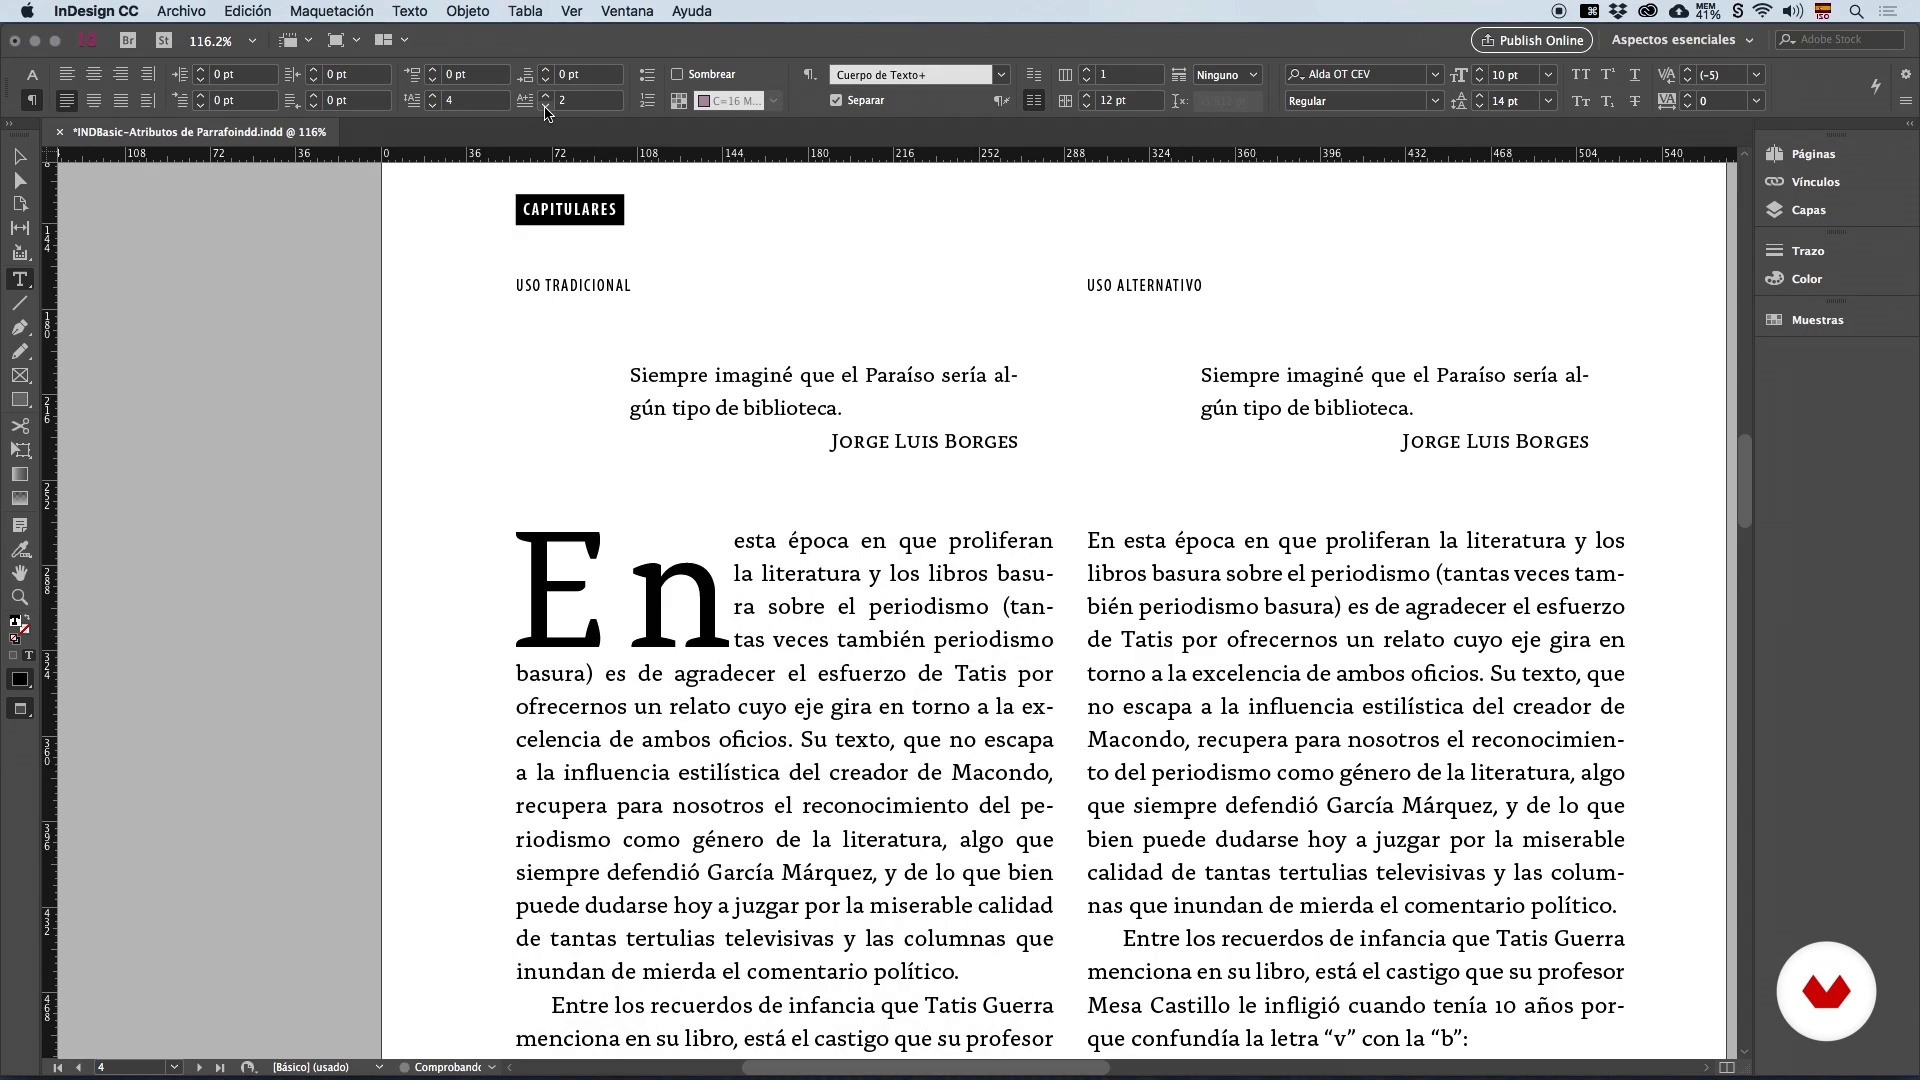Select the Content Collector tool
The height and width of the screenshot is (1080, 1920).
point(19,253)
